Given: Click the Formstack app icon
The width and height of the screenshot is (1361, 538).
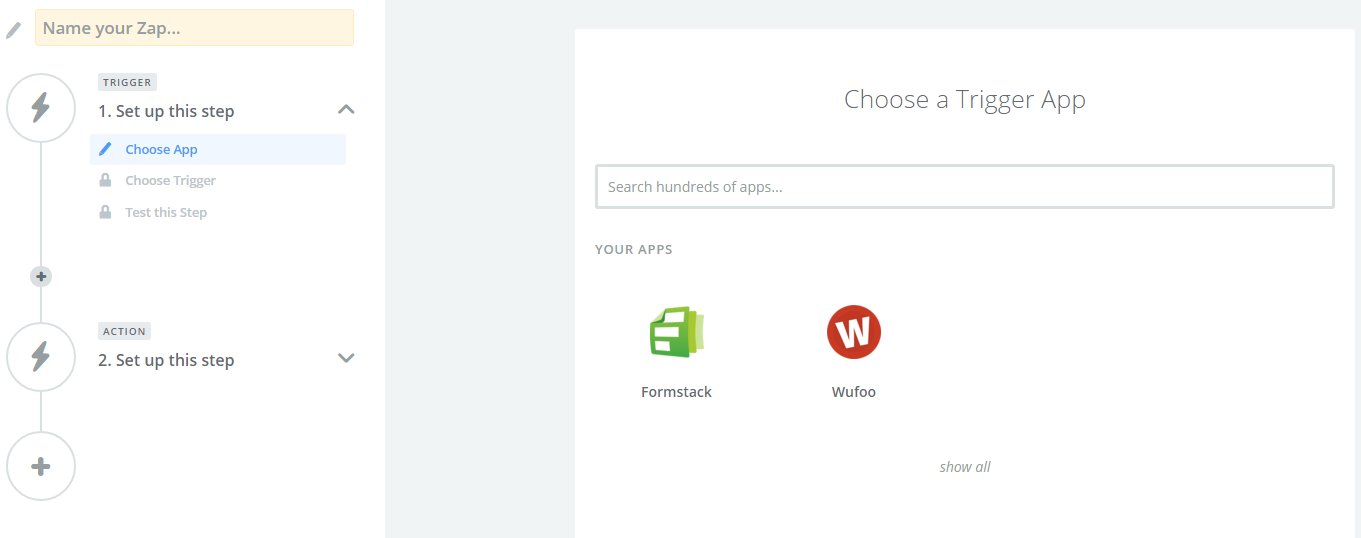Looking at the screenshot, I should pos(676,332).
